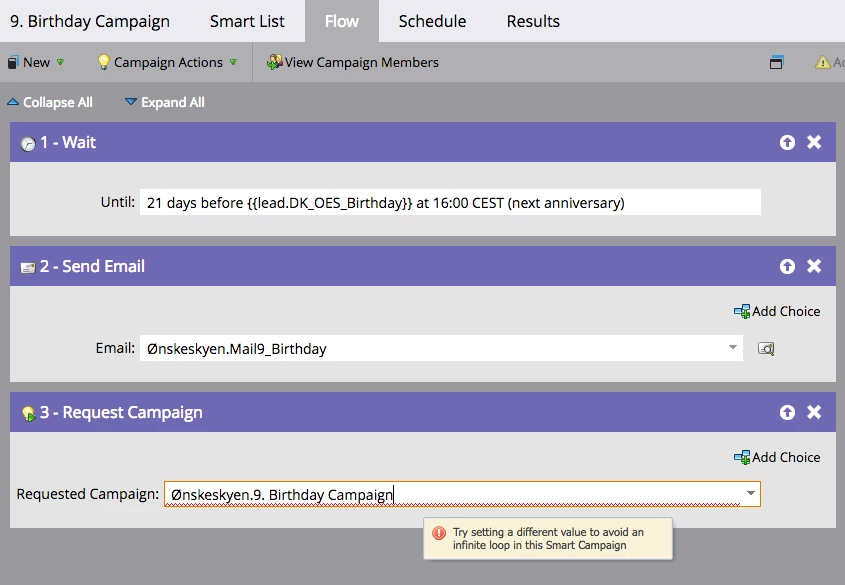Open the Requested Campaign dropdown arrow
This screenshot has width=845, height=585.
click(750, 493)
